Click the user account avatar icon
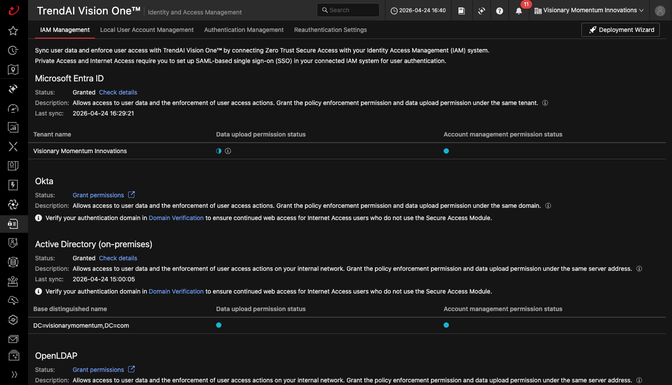The height and width of the screenshot is (385, 672). 660,11
